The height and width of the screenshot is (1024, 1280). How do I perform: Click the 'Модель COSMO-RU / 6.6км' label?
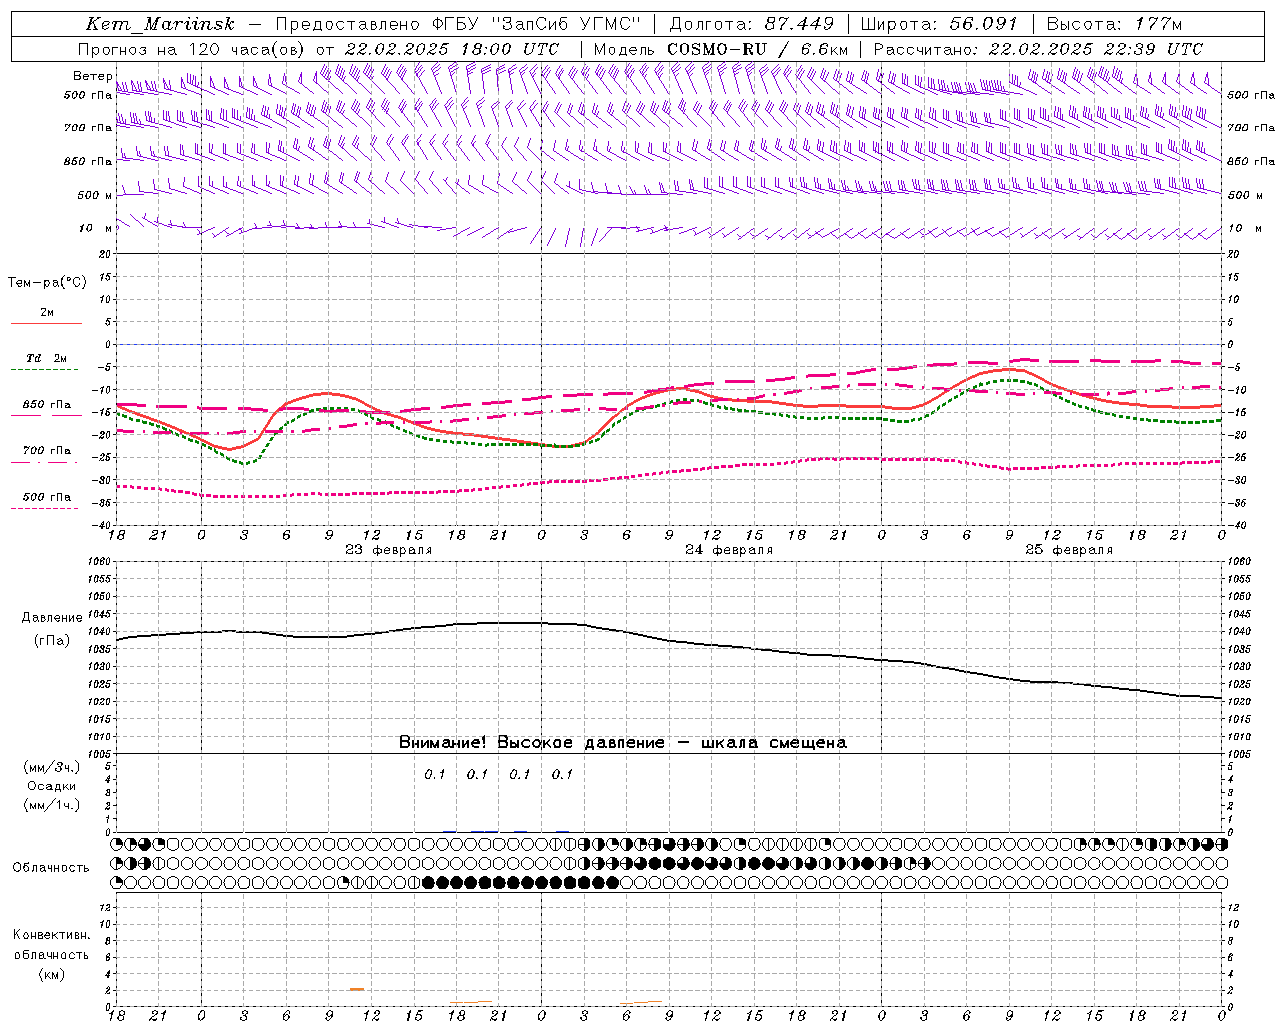tap(720, 49)
